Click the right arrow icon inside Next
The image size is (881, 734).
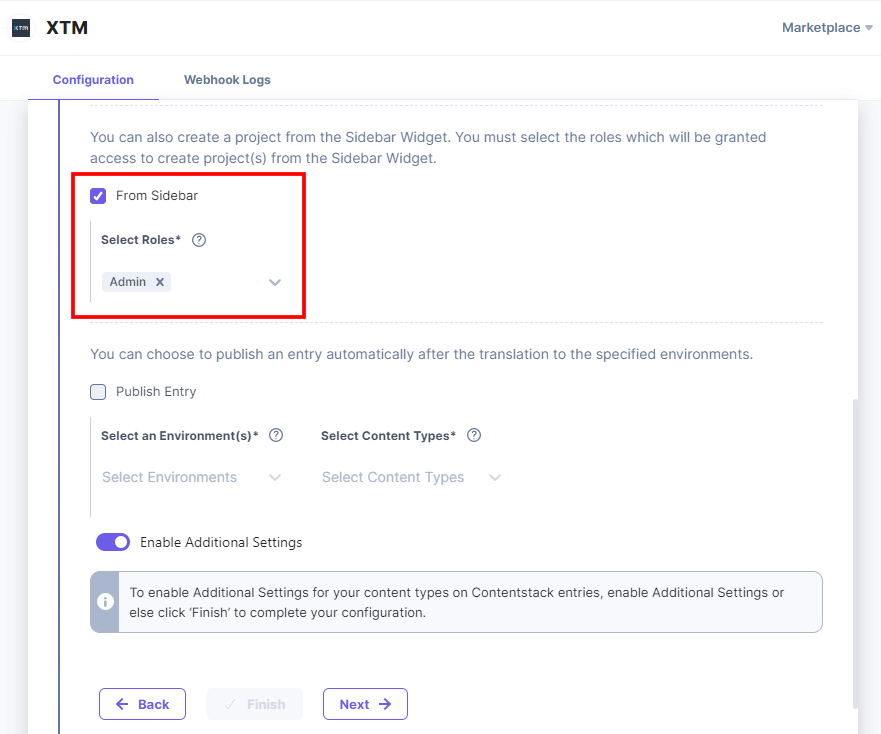pos(386,704)
